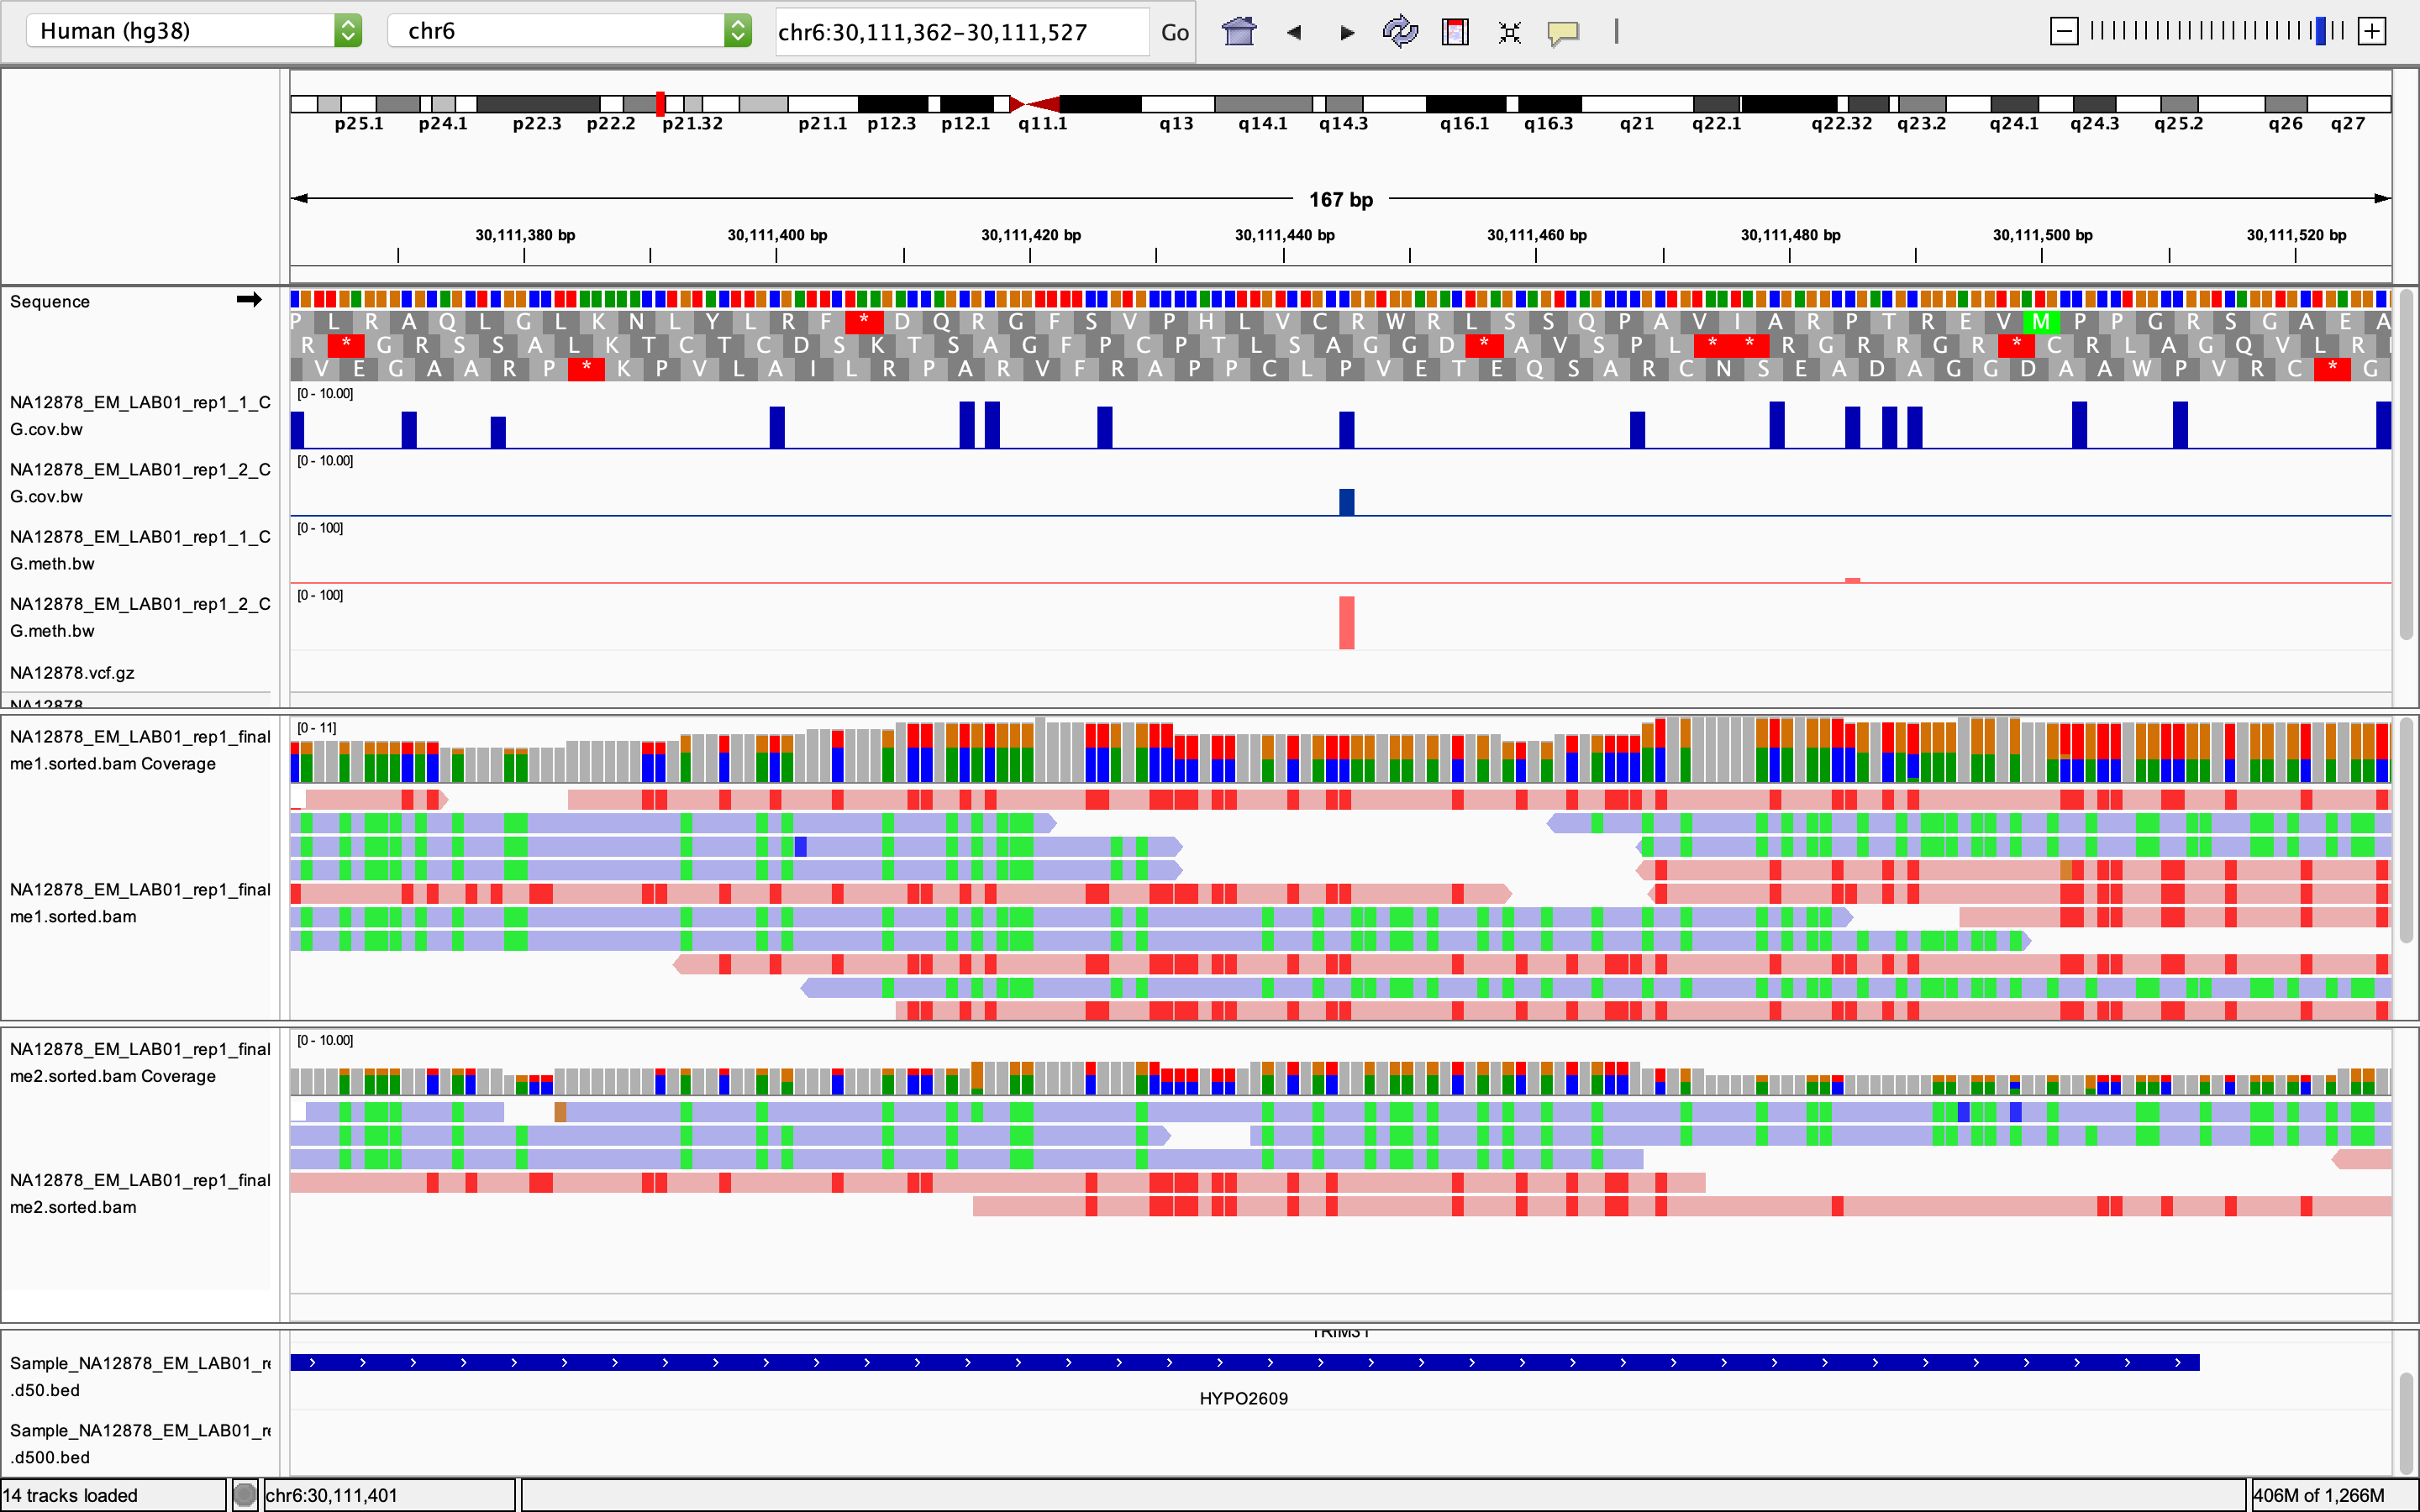Click the Go button
The height and width of the screenshot is (1512, 2420).
pos(1175,32)
